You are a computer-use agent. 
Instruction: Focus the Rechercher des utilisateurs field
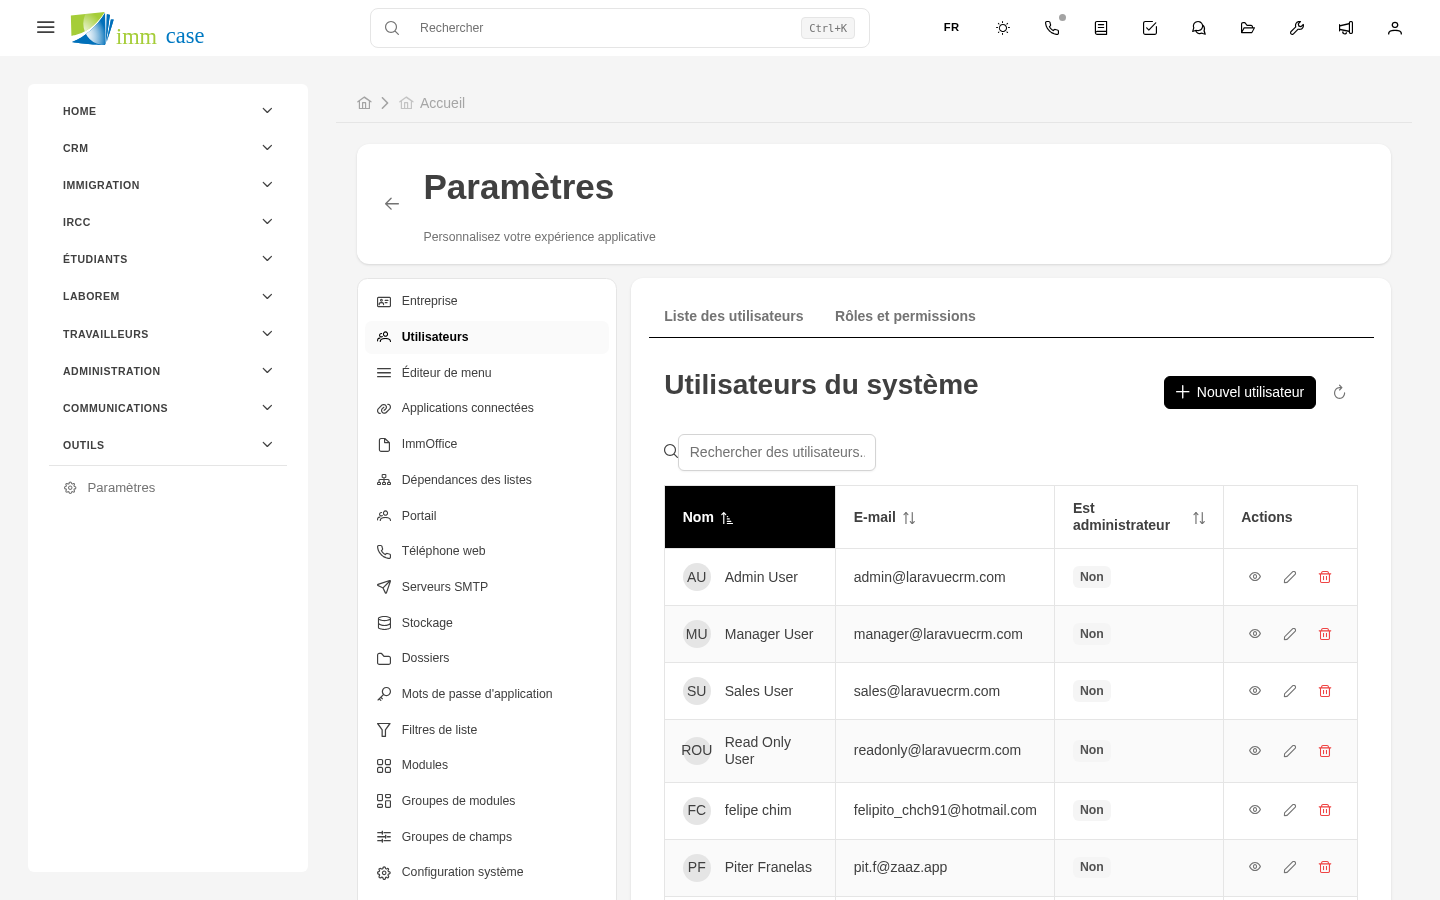click(777, 452)
